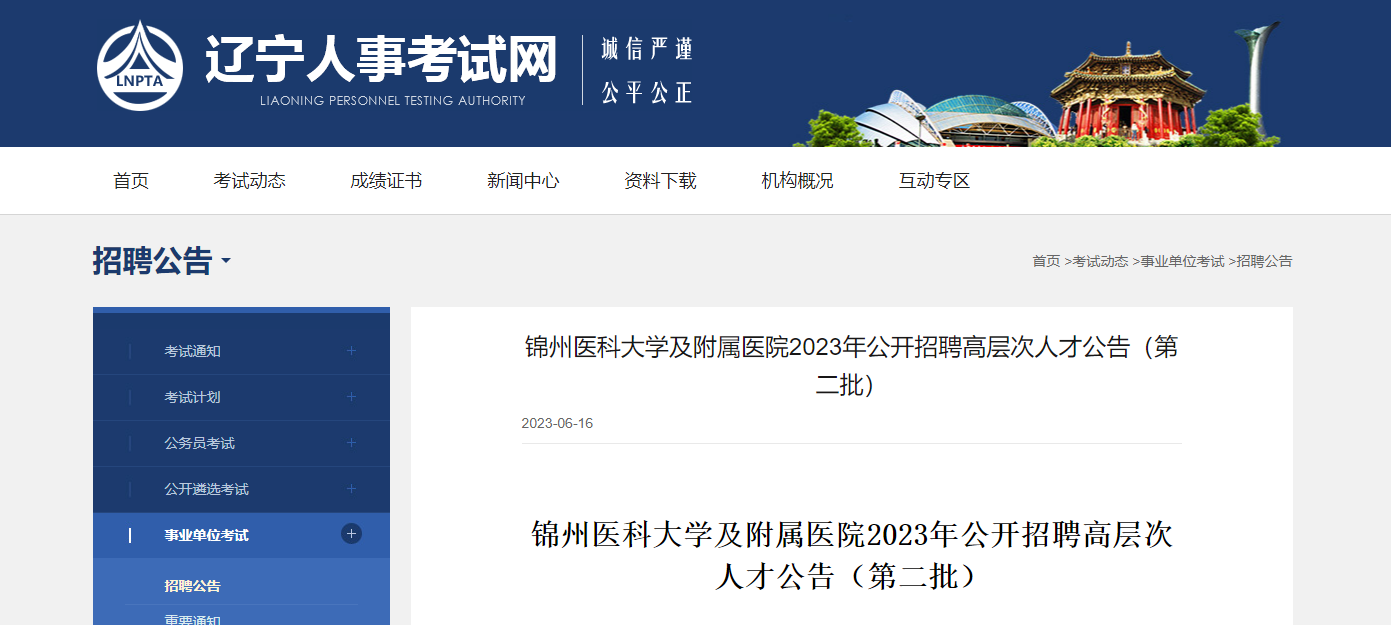Open the 成绩证书 navigation menu
This screenshot has width=1391, height=625.
(x=386, y=181)
